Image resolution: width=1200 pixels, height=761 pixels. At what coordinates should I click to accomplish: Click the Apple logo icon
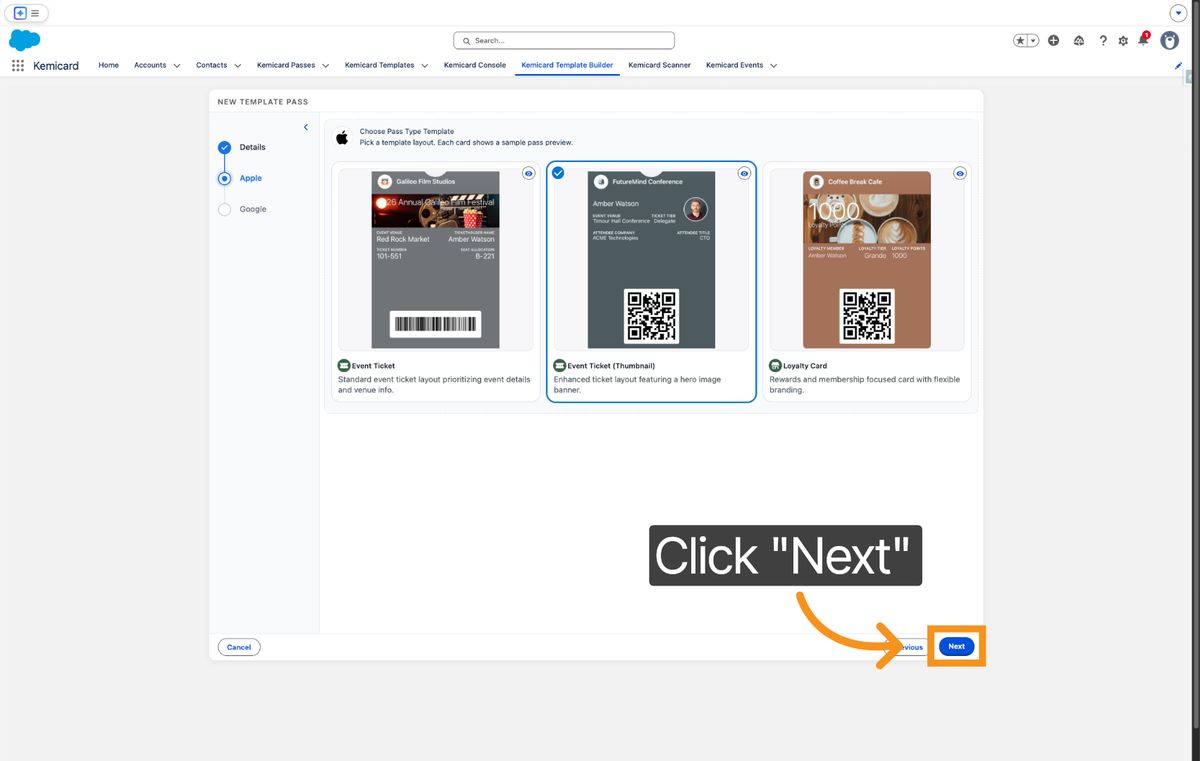coord(342,137)
